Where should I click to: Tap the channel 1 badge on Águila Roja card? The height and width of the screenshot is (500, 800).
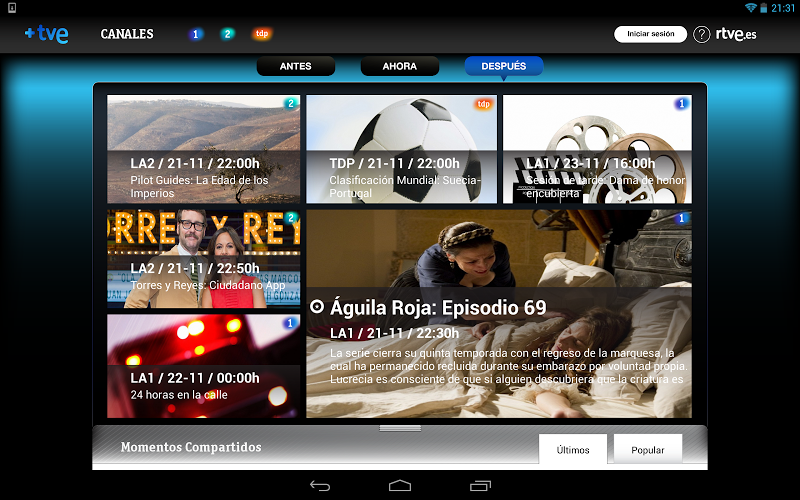coord(681,218)
